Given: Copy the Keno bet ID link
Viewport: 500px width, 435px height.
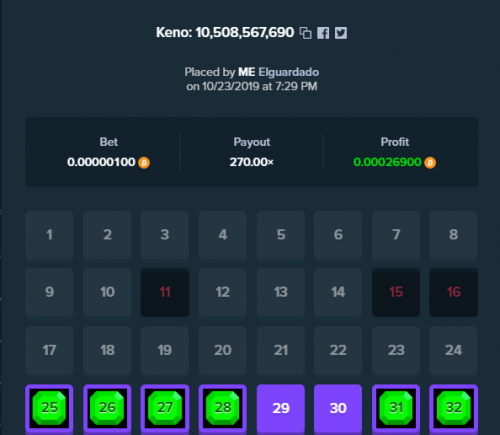Looking at the screenshot, I should tap(305, 33).
